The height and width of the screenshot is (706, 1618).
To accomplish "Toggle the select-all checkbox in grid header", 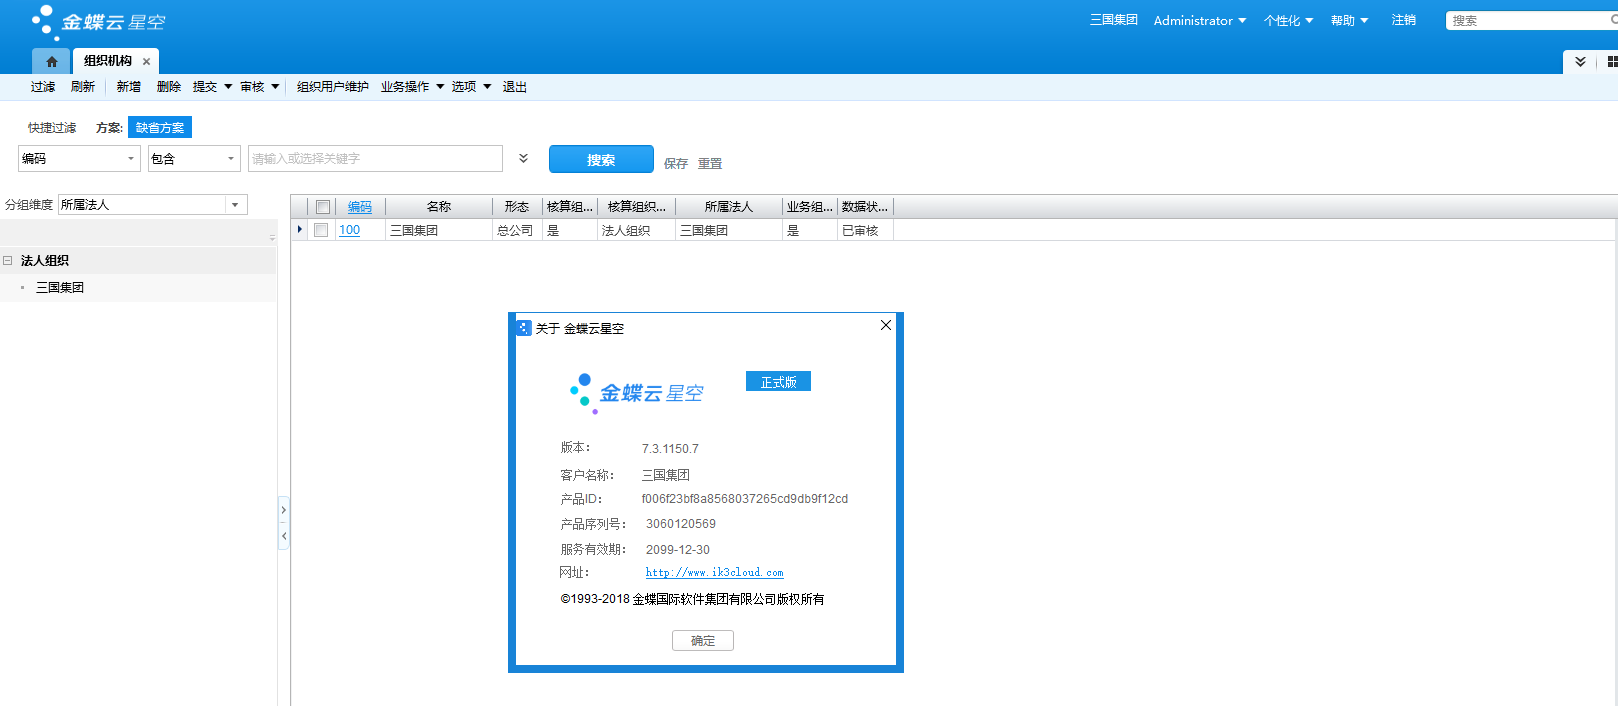I will tap(323, 207).
